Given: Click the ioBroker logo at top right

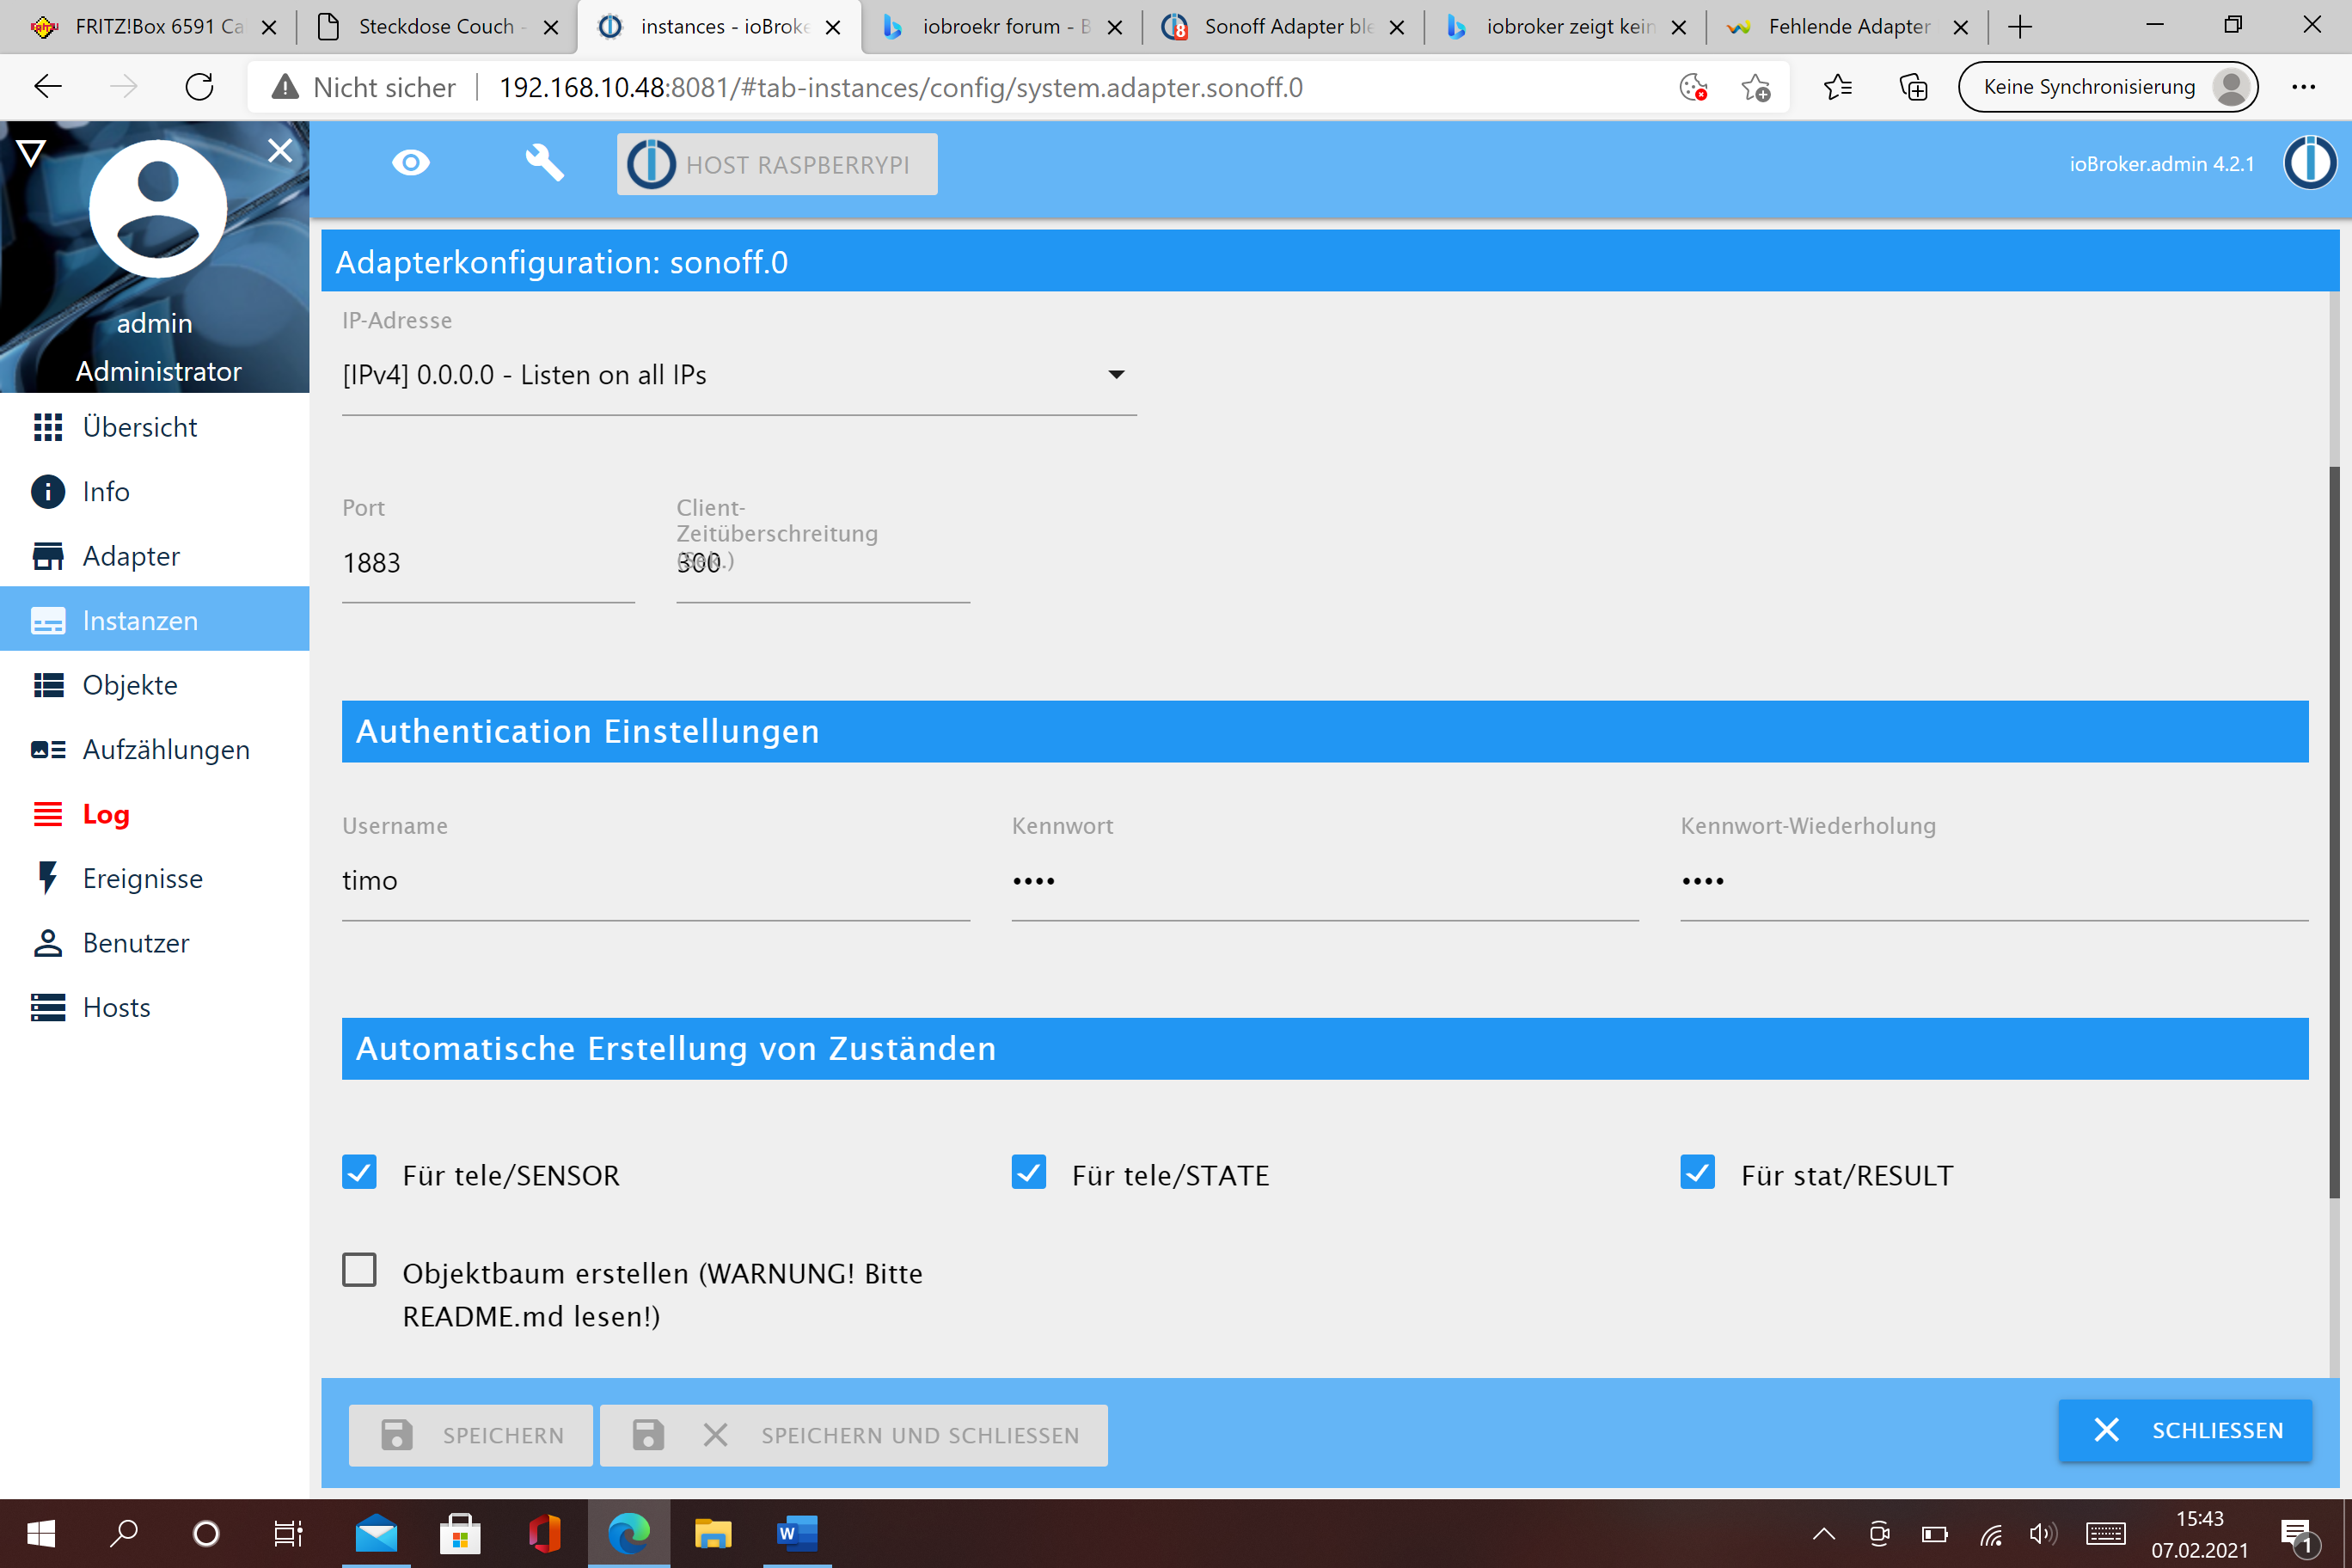Looking at the screenshot, I should tap(2309, 163).
